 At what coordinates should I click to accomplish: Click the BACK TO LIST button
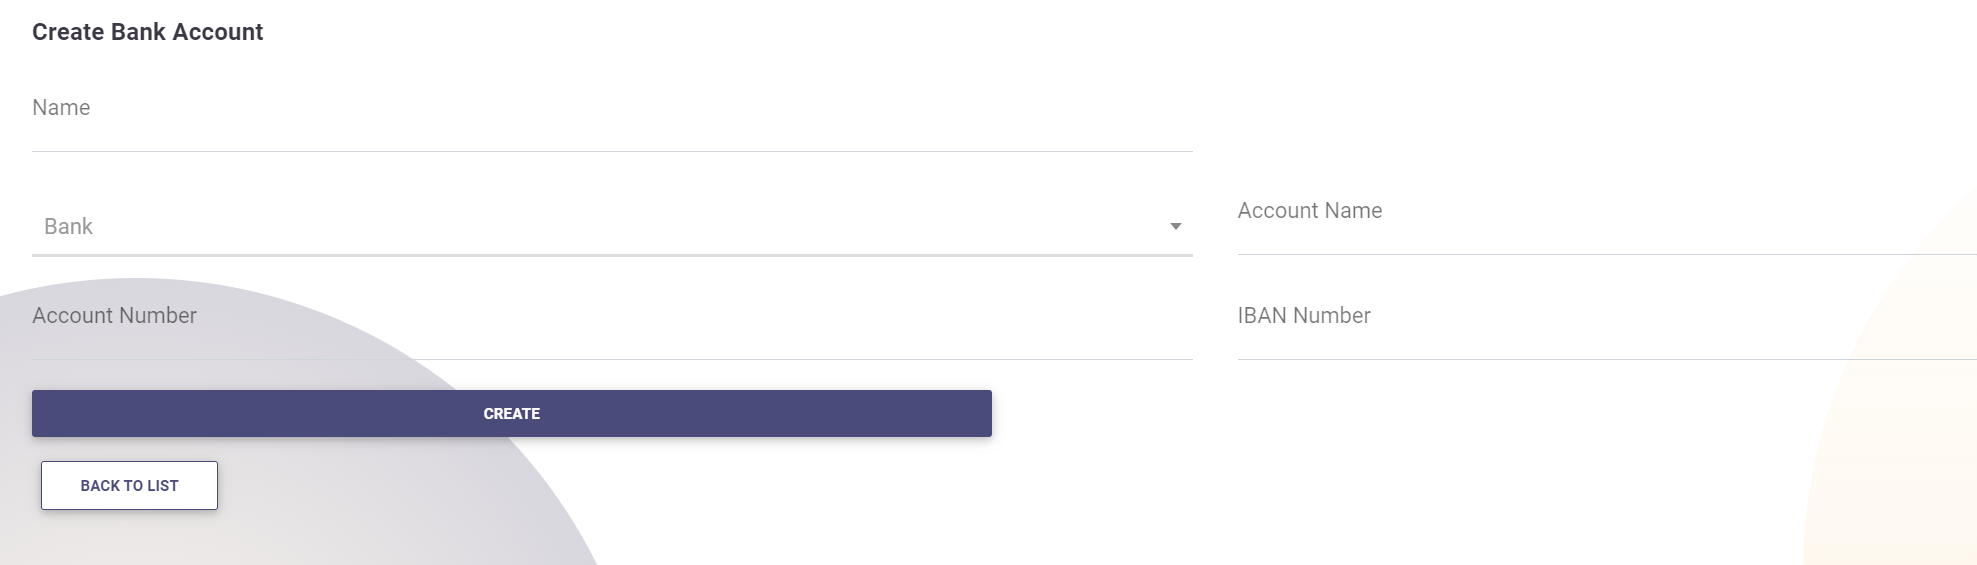click(129, 486)
